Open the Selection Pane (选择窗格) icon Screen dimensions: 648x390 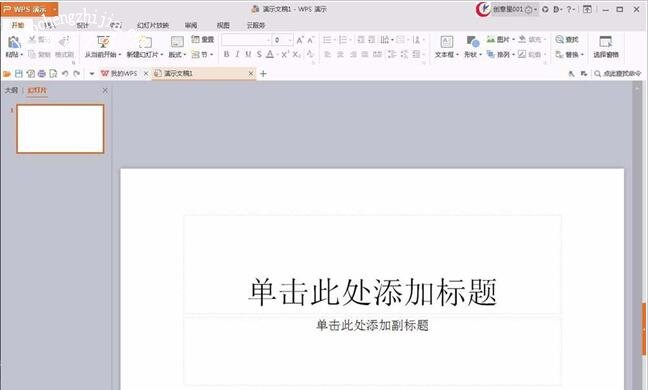pyautogui.click(x=606, y=42)
